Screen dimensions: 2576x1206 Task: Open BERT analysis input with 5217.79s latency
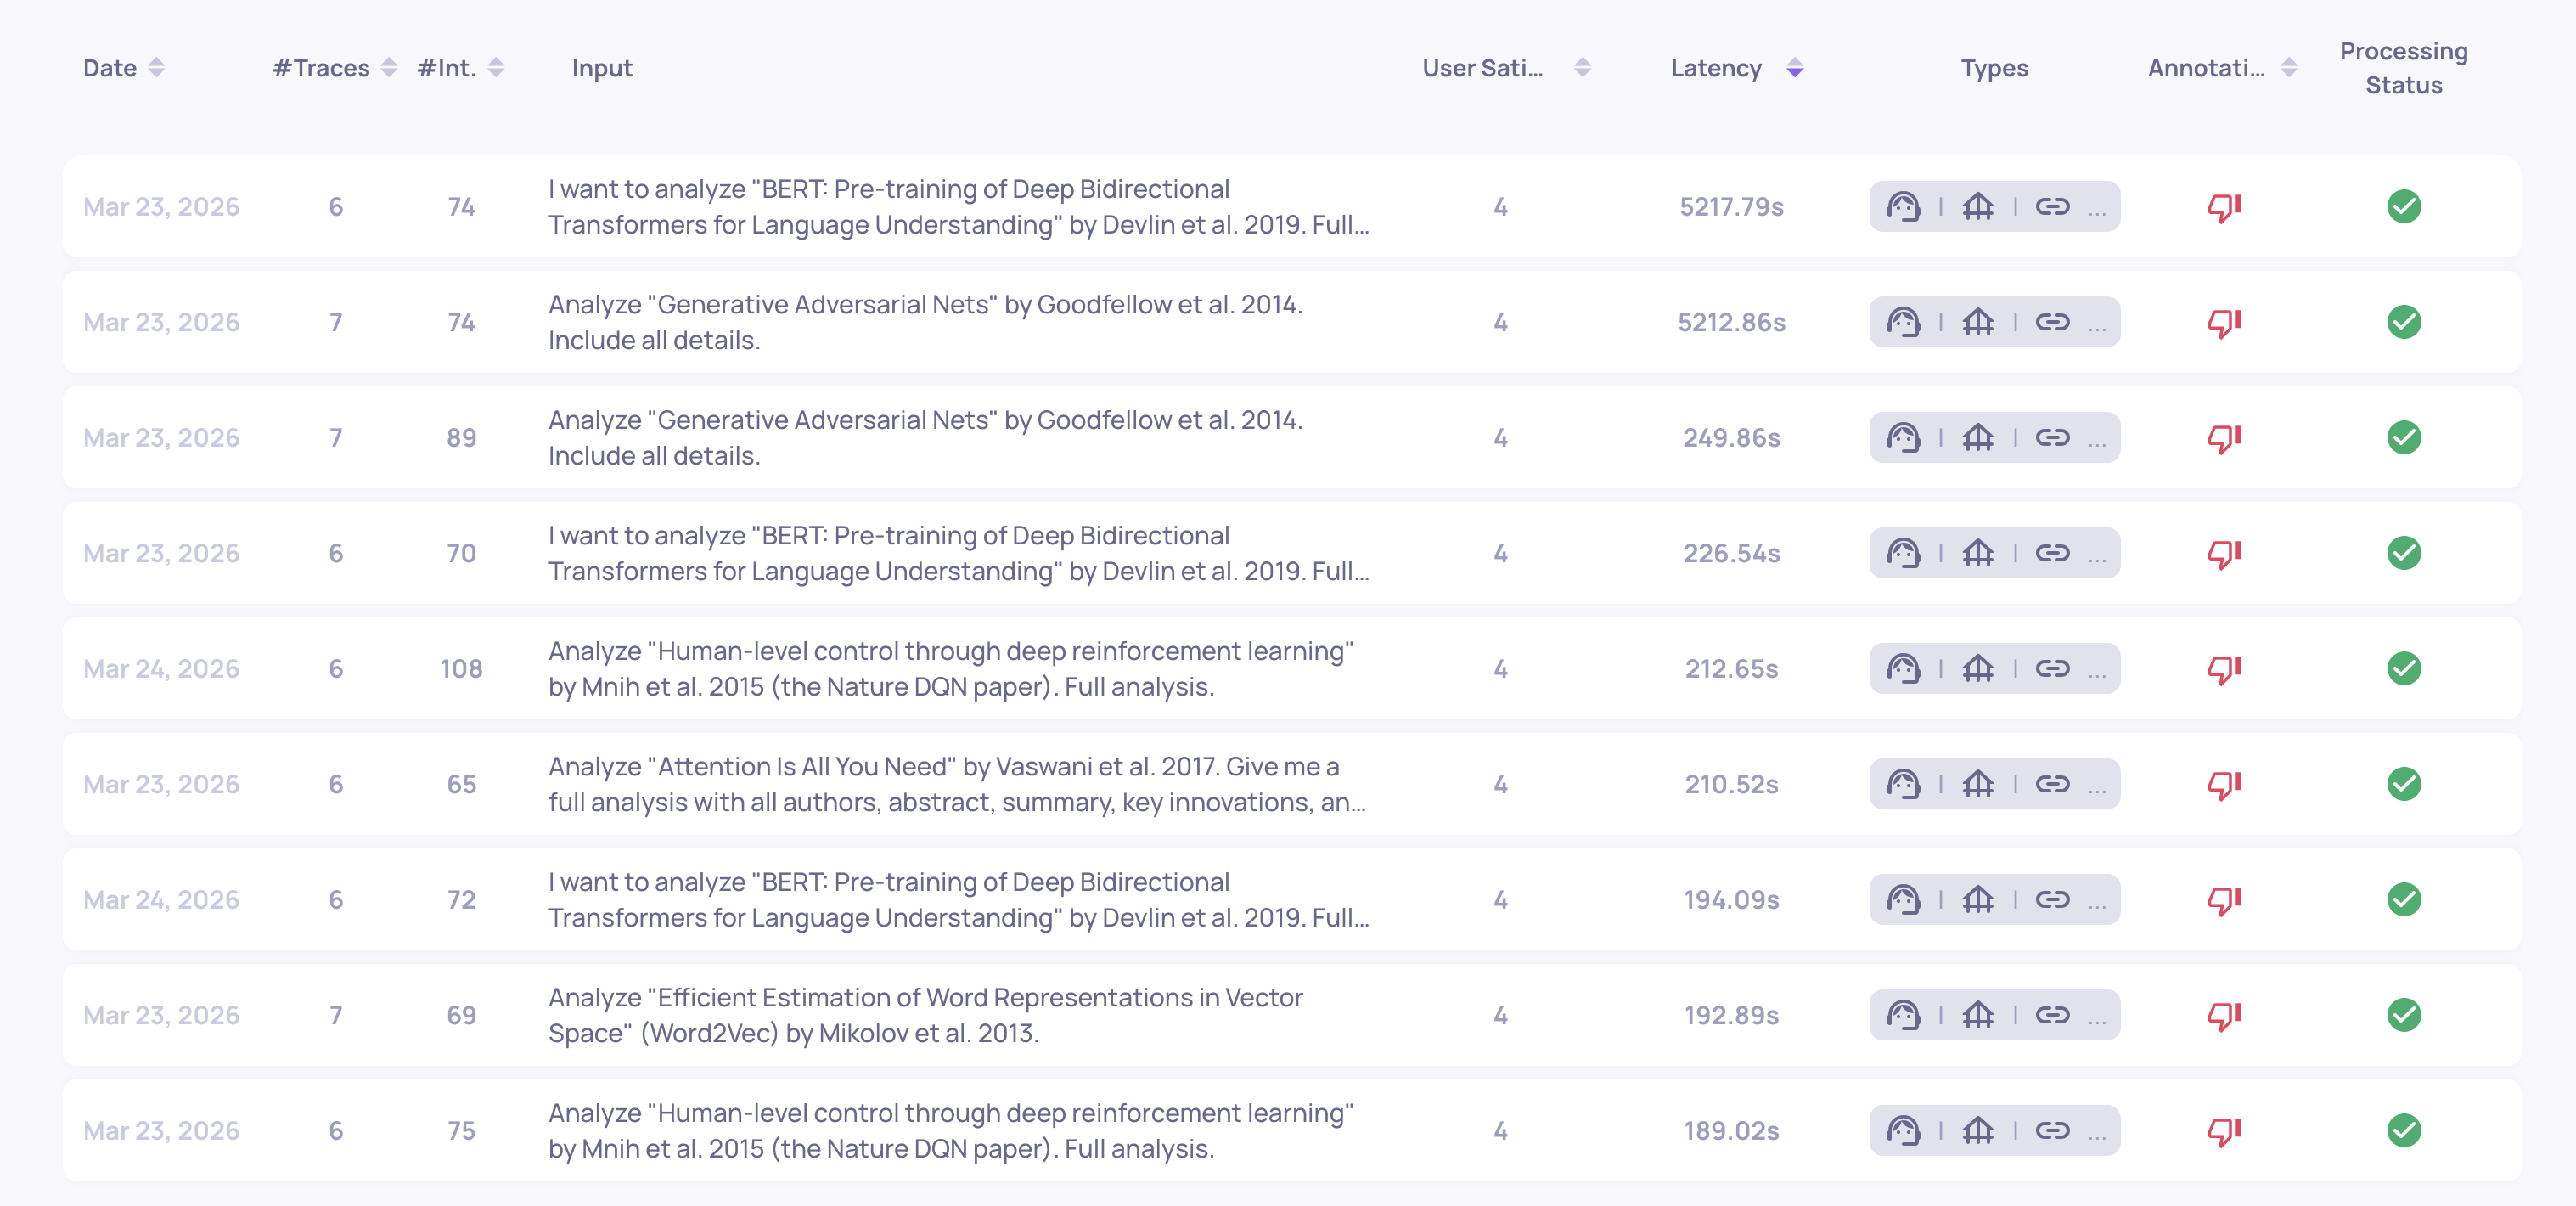tap(957, 207)
